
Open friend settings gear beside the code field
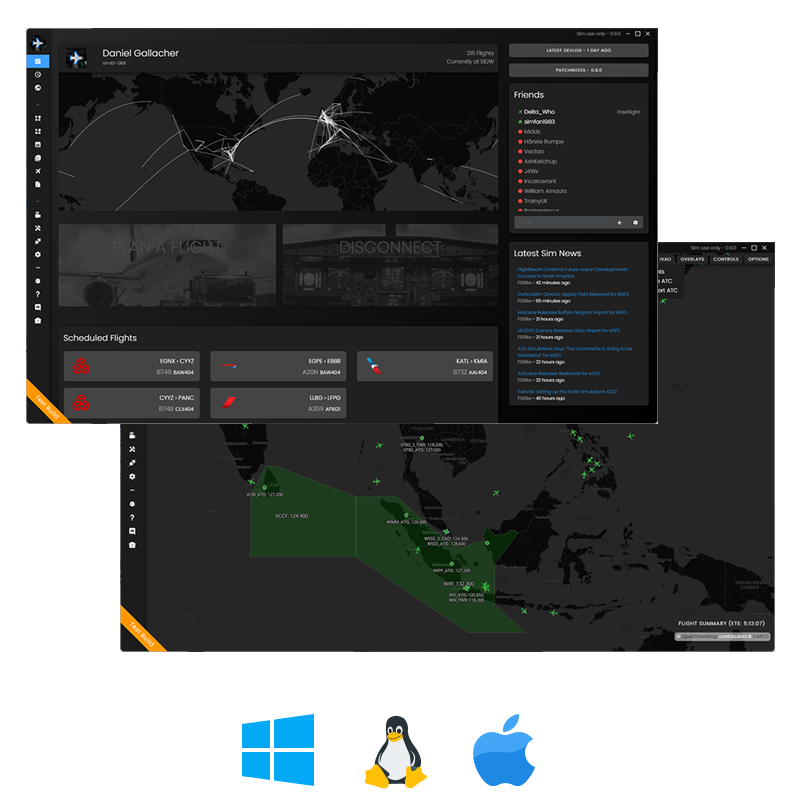[x=636, y=222]
